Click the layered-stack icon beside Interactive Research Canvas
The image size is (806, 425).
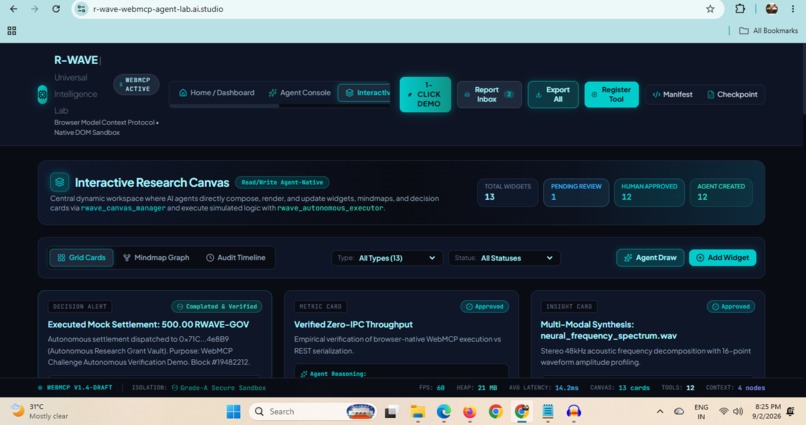60,182
